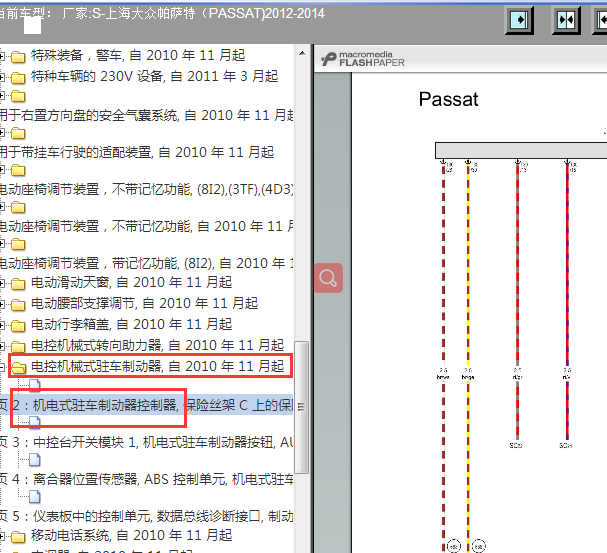Viewport: 607px width, 553px height.
Task: Click the 上海大众帕萨特 (PASSAT)2012-2014 header text
Action: (x=214, y=14)
